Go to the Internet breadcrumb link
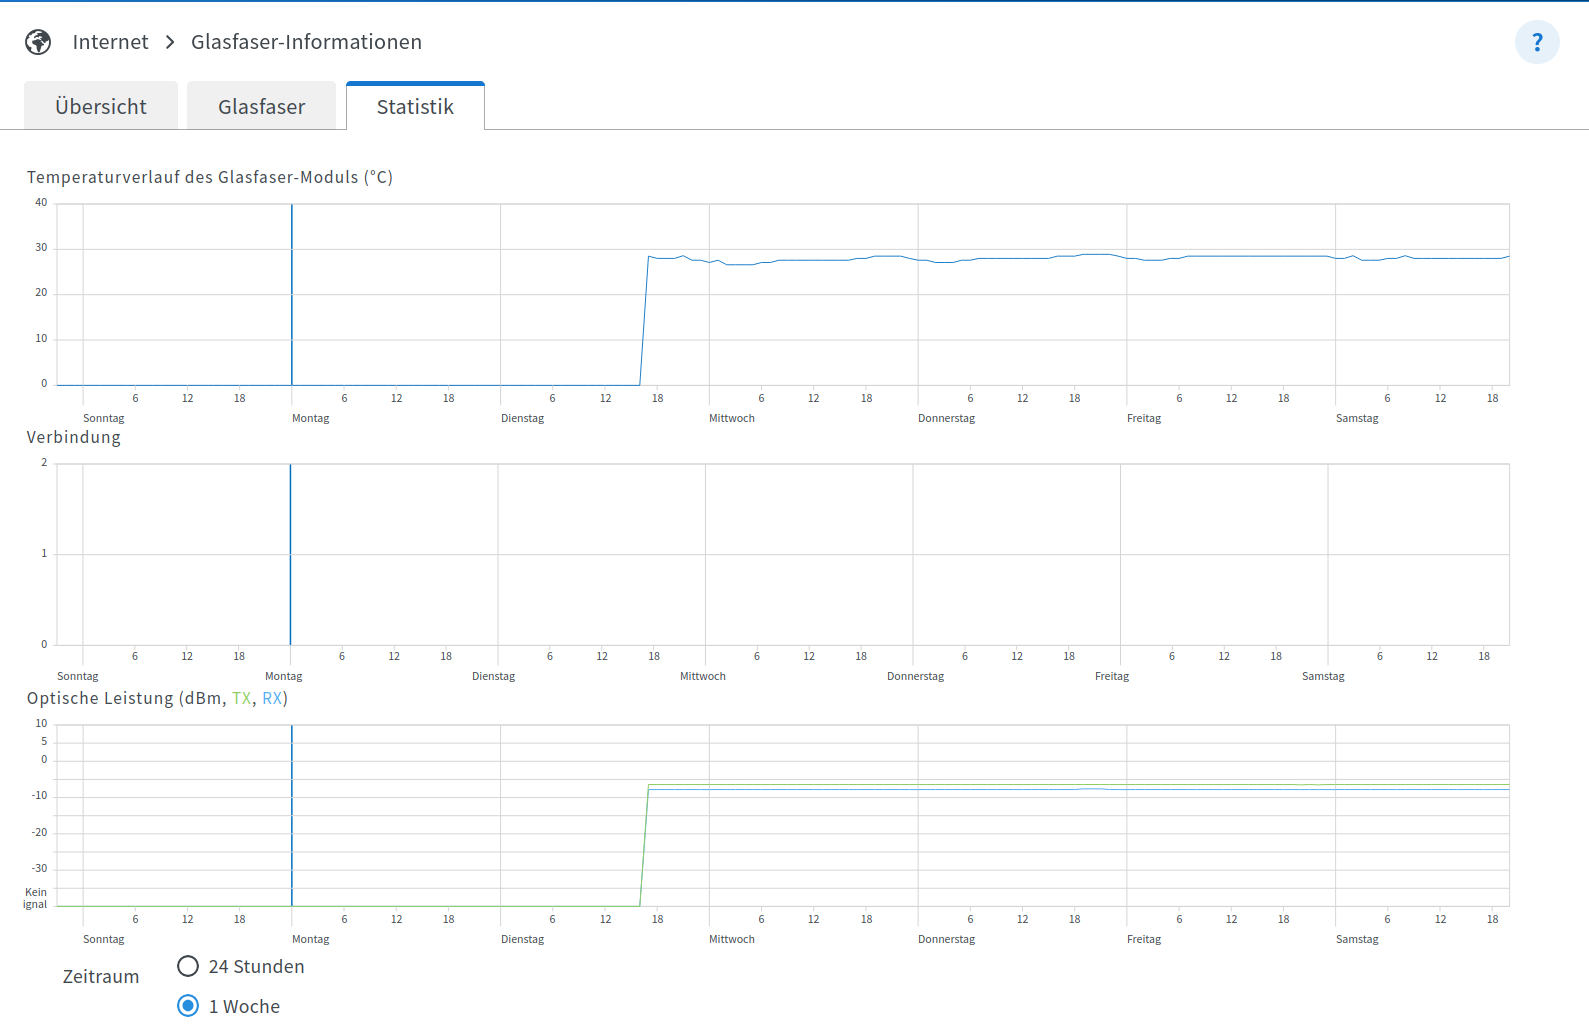Screen dimensions: 1589x1025 click(110, 42)
